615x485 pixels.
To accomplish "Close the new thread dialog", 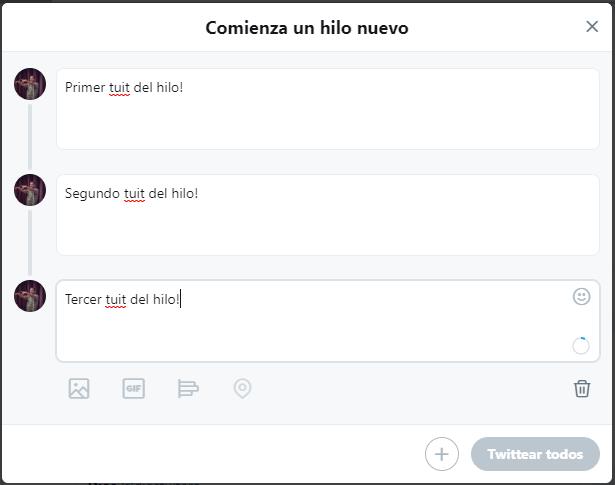I will point(592,27).
